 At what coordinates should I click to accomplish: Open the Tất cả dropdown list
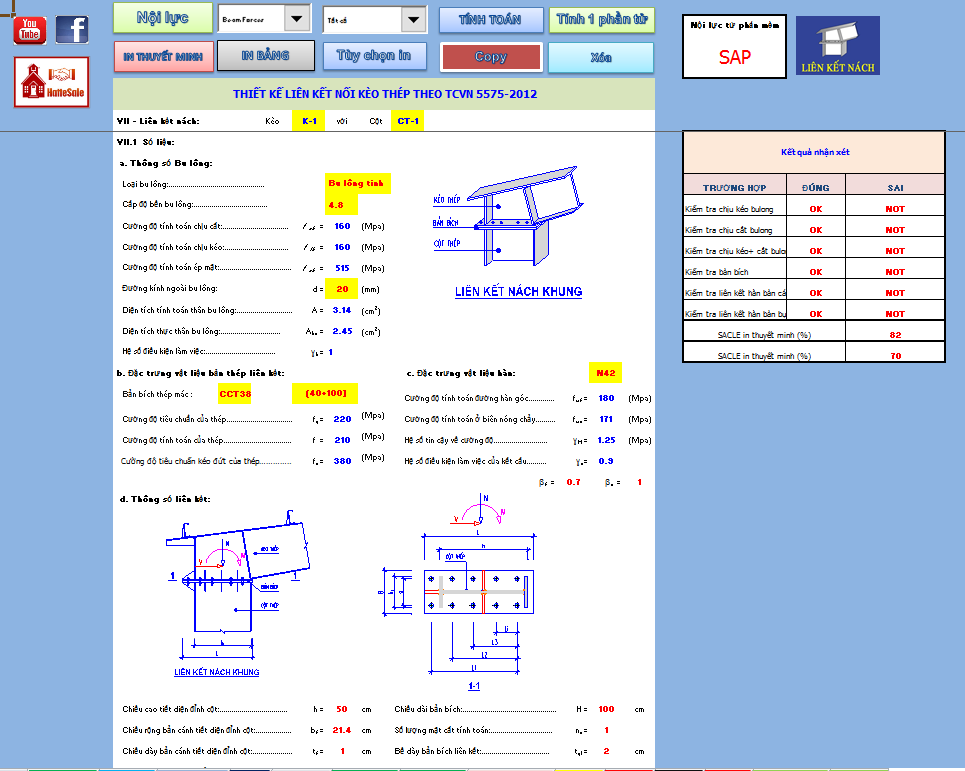pyautogui.click(x=414, y=20)
